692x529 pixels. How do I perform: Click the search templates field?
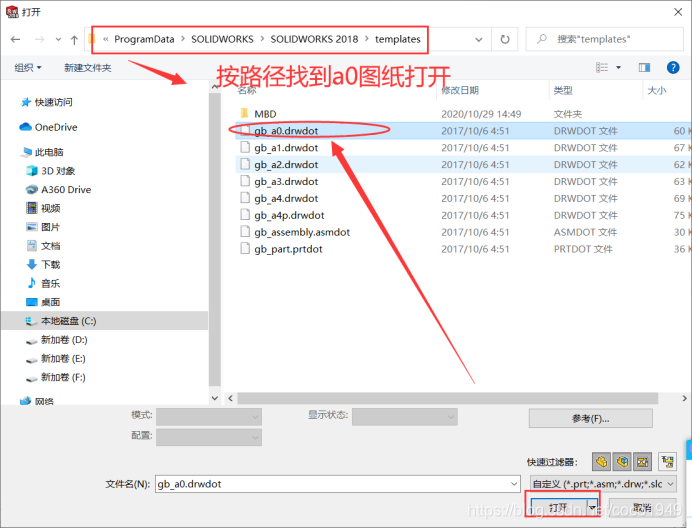pos(605,39)
